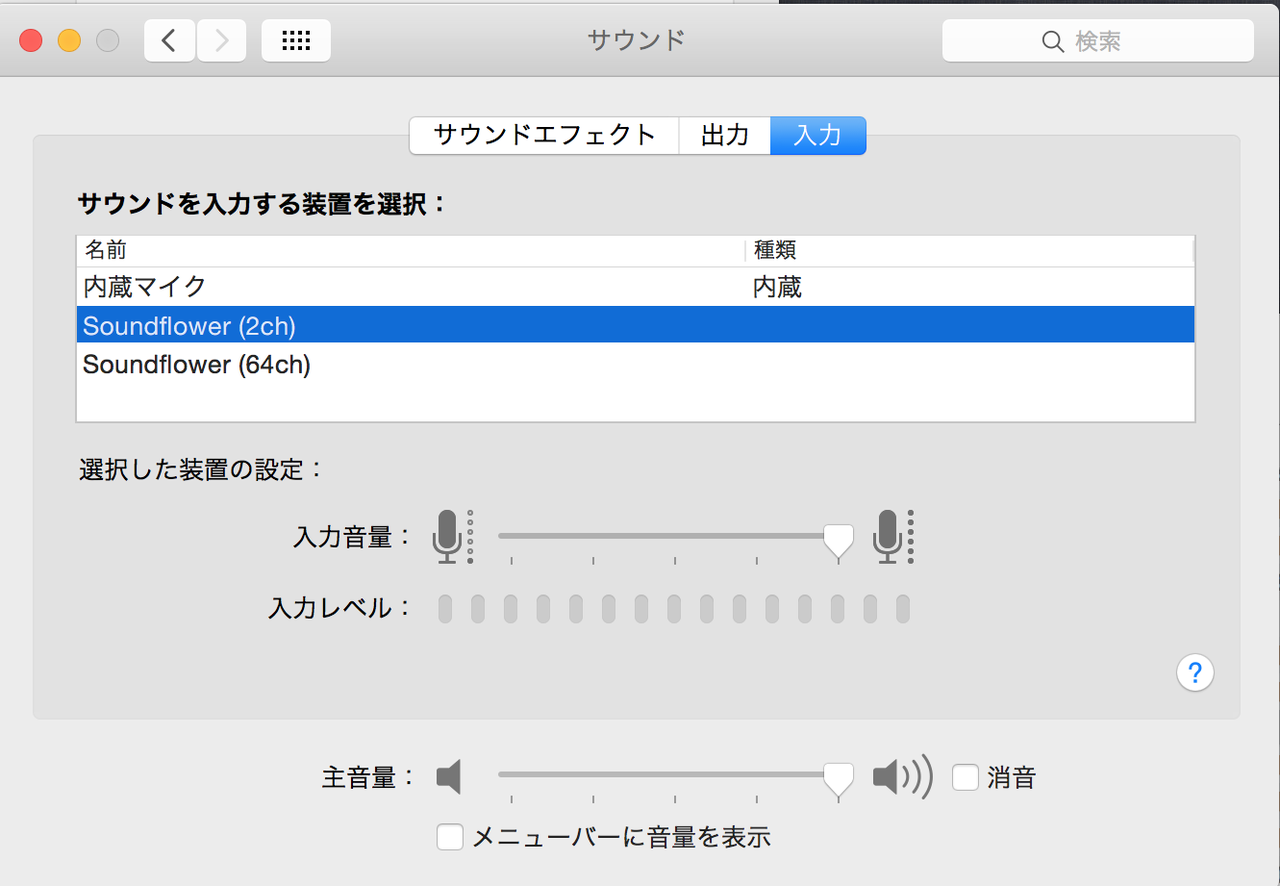Click the magnifier icon in the search field
The width and height of the screenshot is (1280, 886).
(x=1053, y=42)
